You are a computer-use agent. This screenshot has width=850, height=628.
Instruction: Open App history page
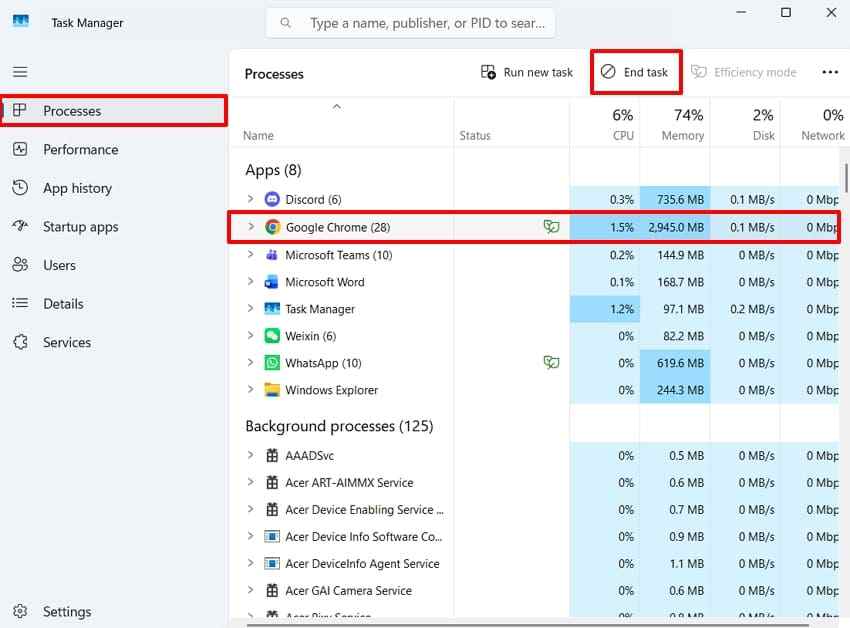pos(114,188)
